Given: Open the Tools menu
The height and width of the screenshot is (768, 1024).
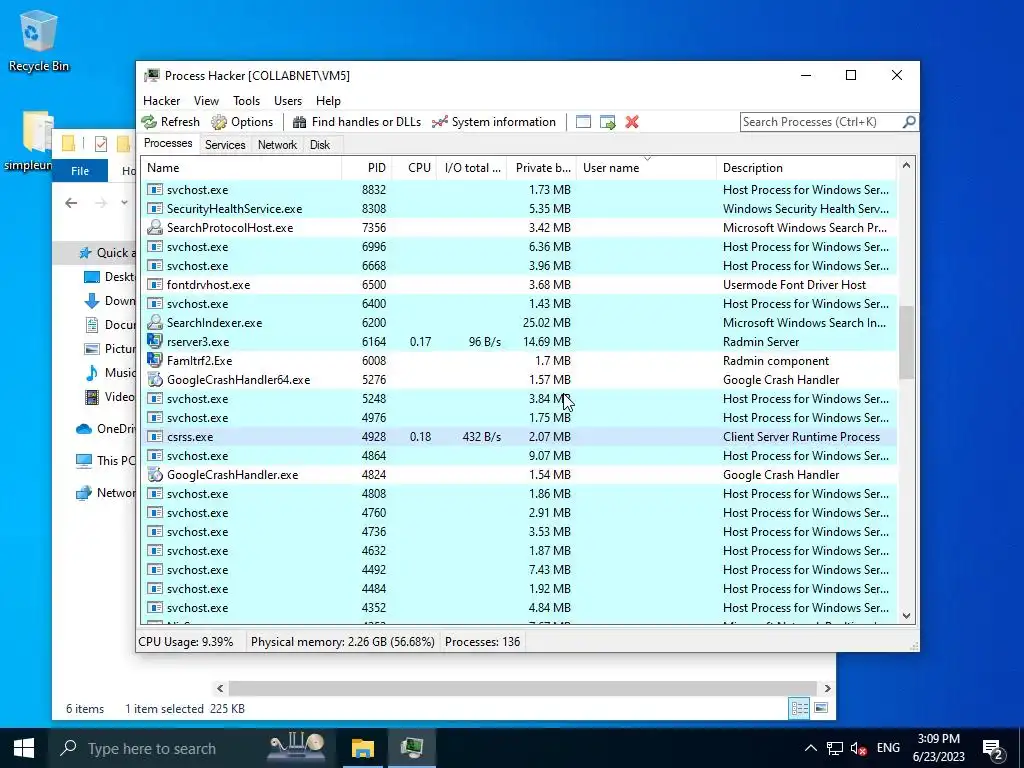Looking at the screenshot, I should (246, 101).
